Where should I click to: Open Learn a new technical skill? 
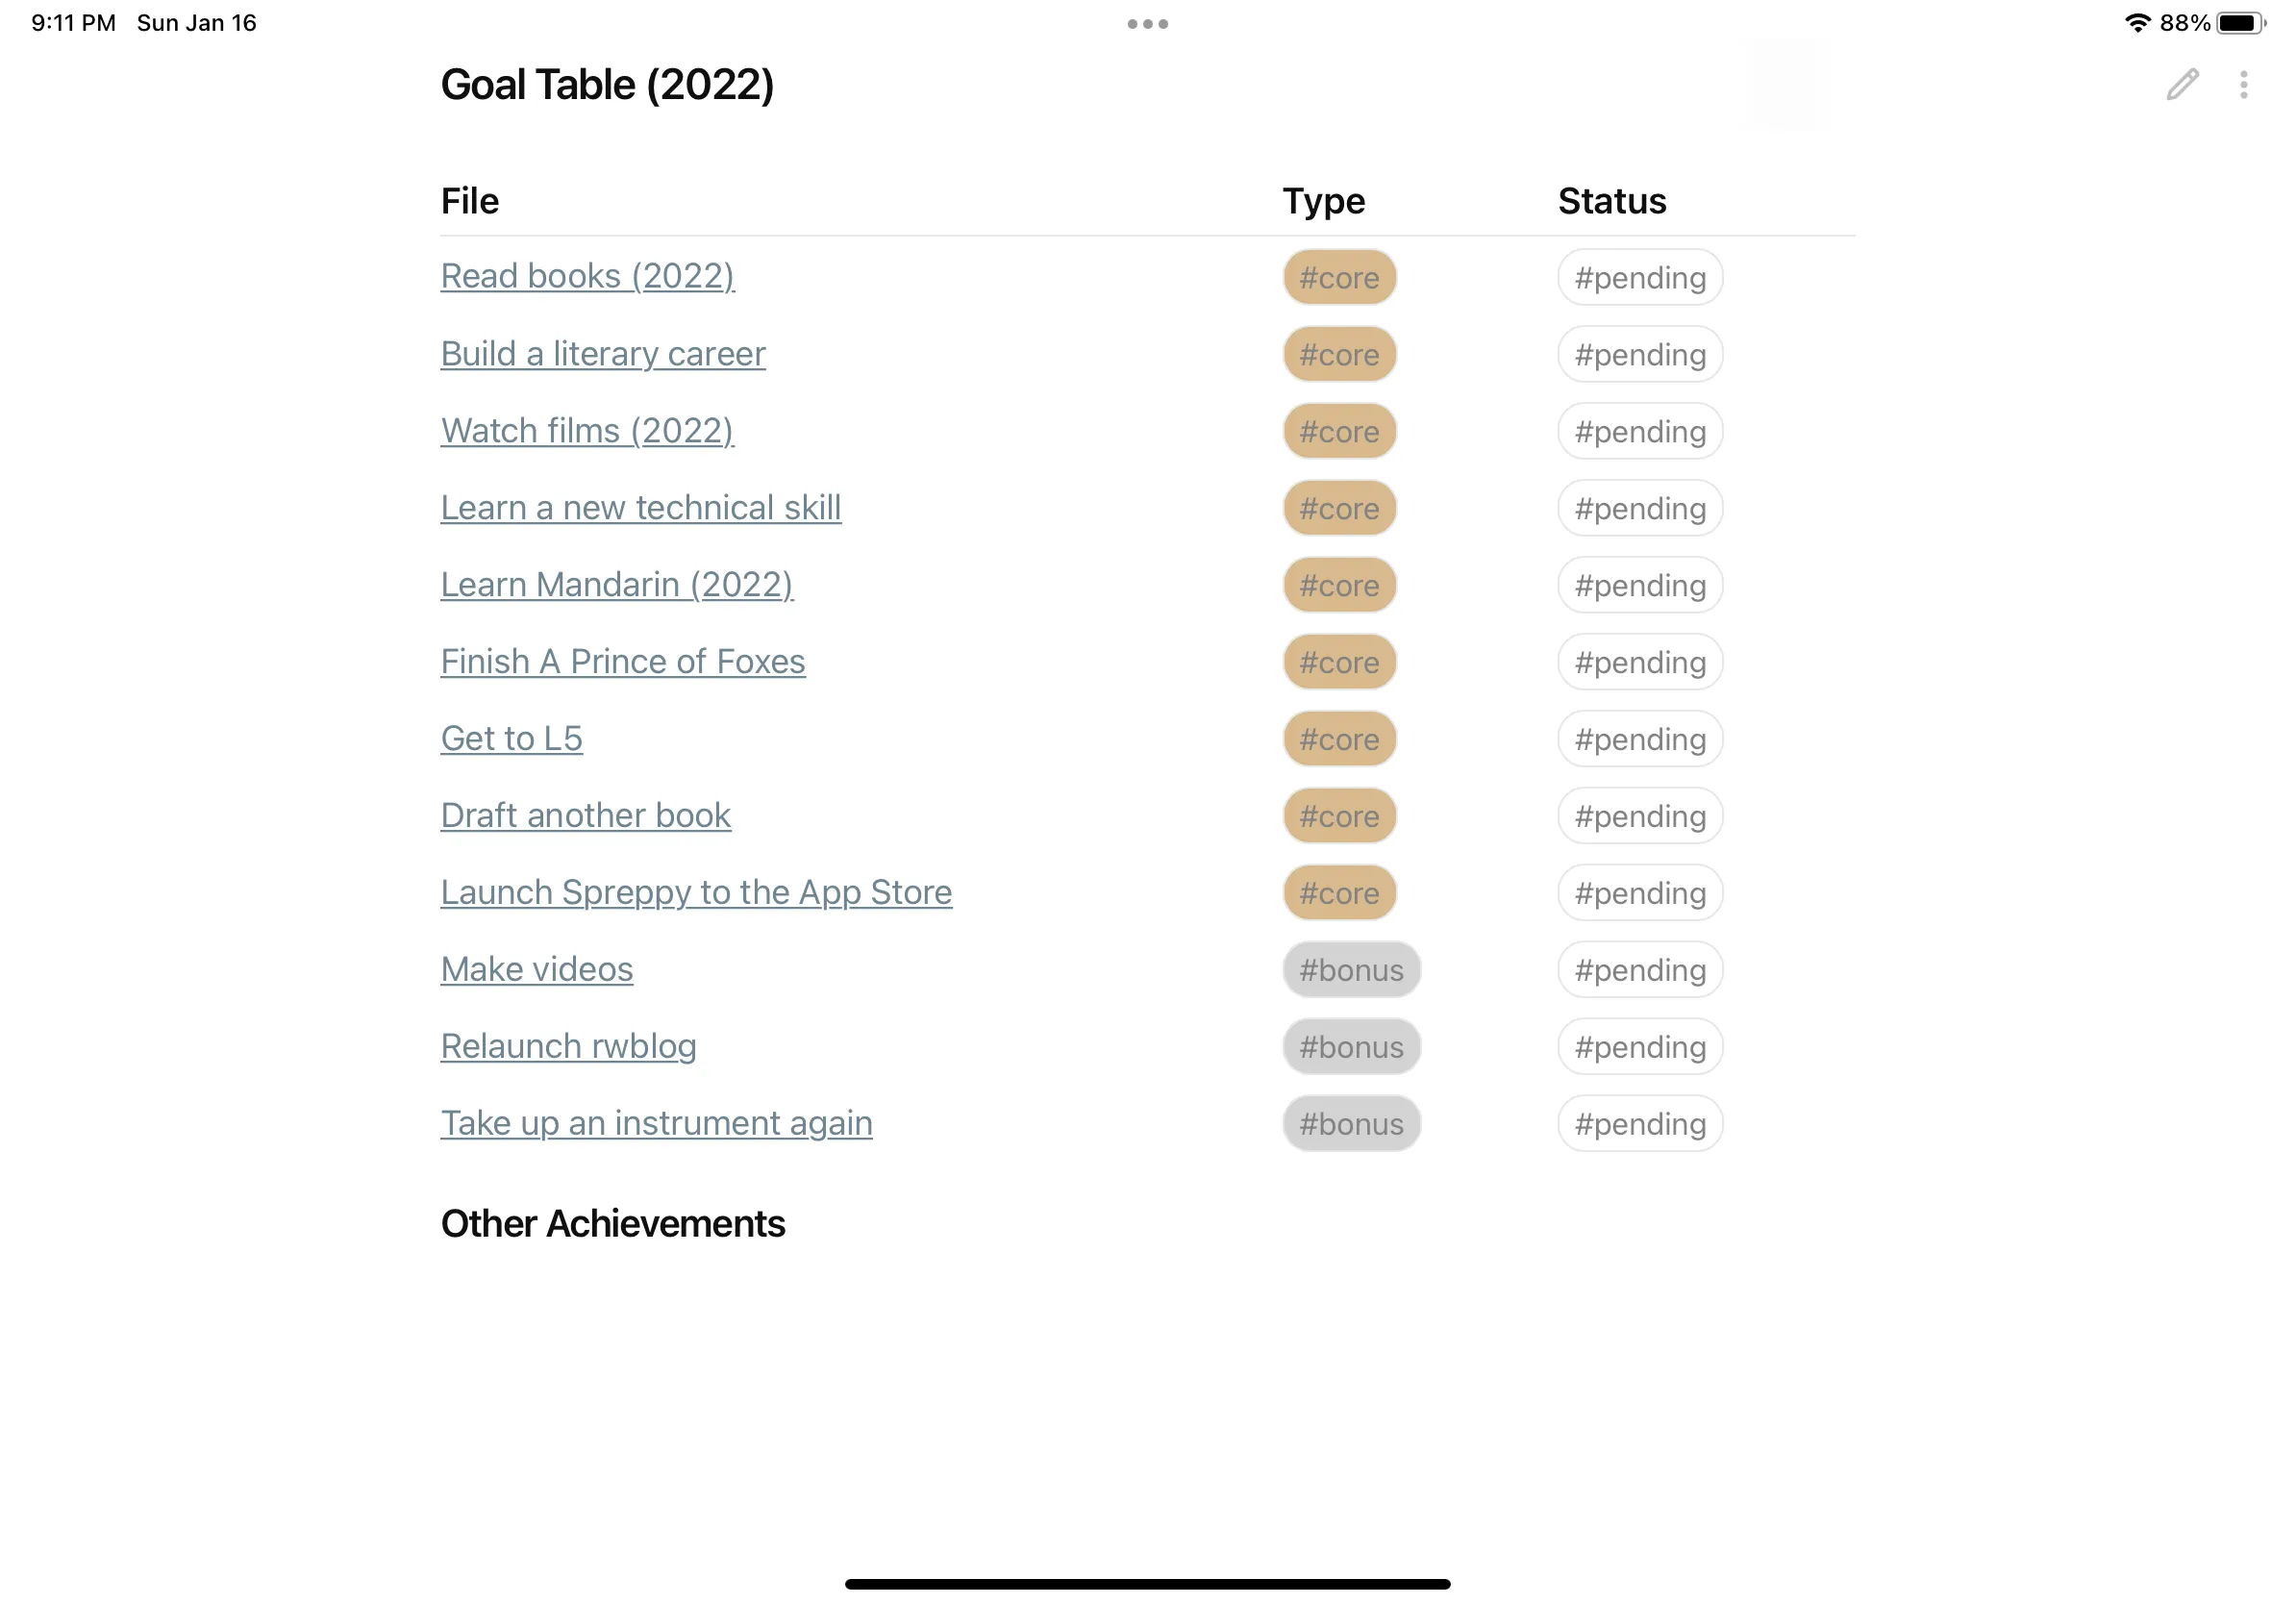pyautogui.click(x=641, y=507)
